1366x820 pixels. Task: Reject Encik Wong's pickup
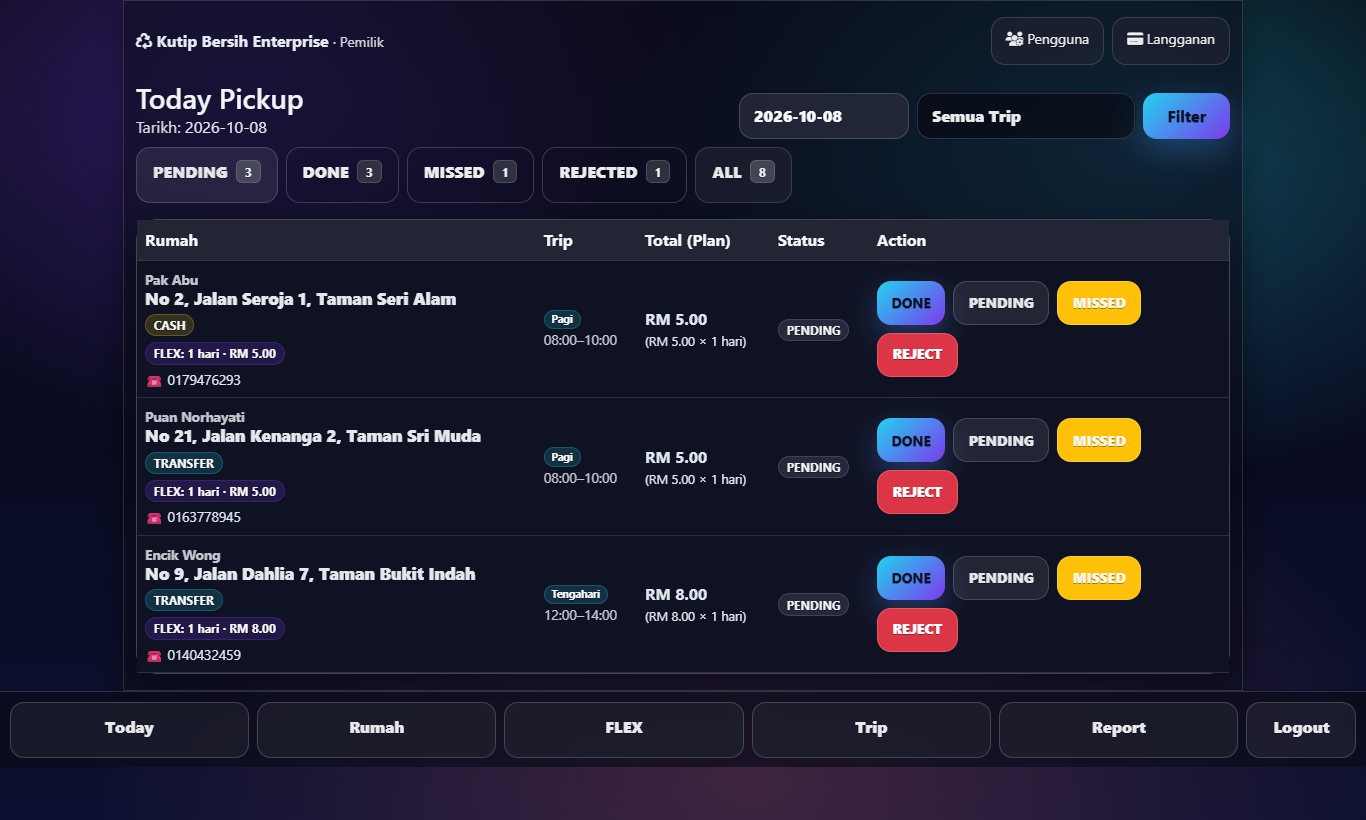(917, 630)
